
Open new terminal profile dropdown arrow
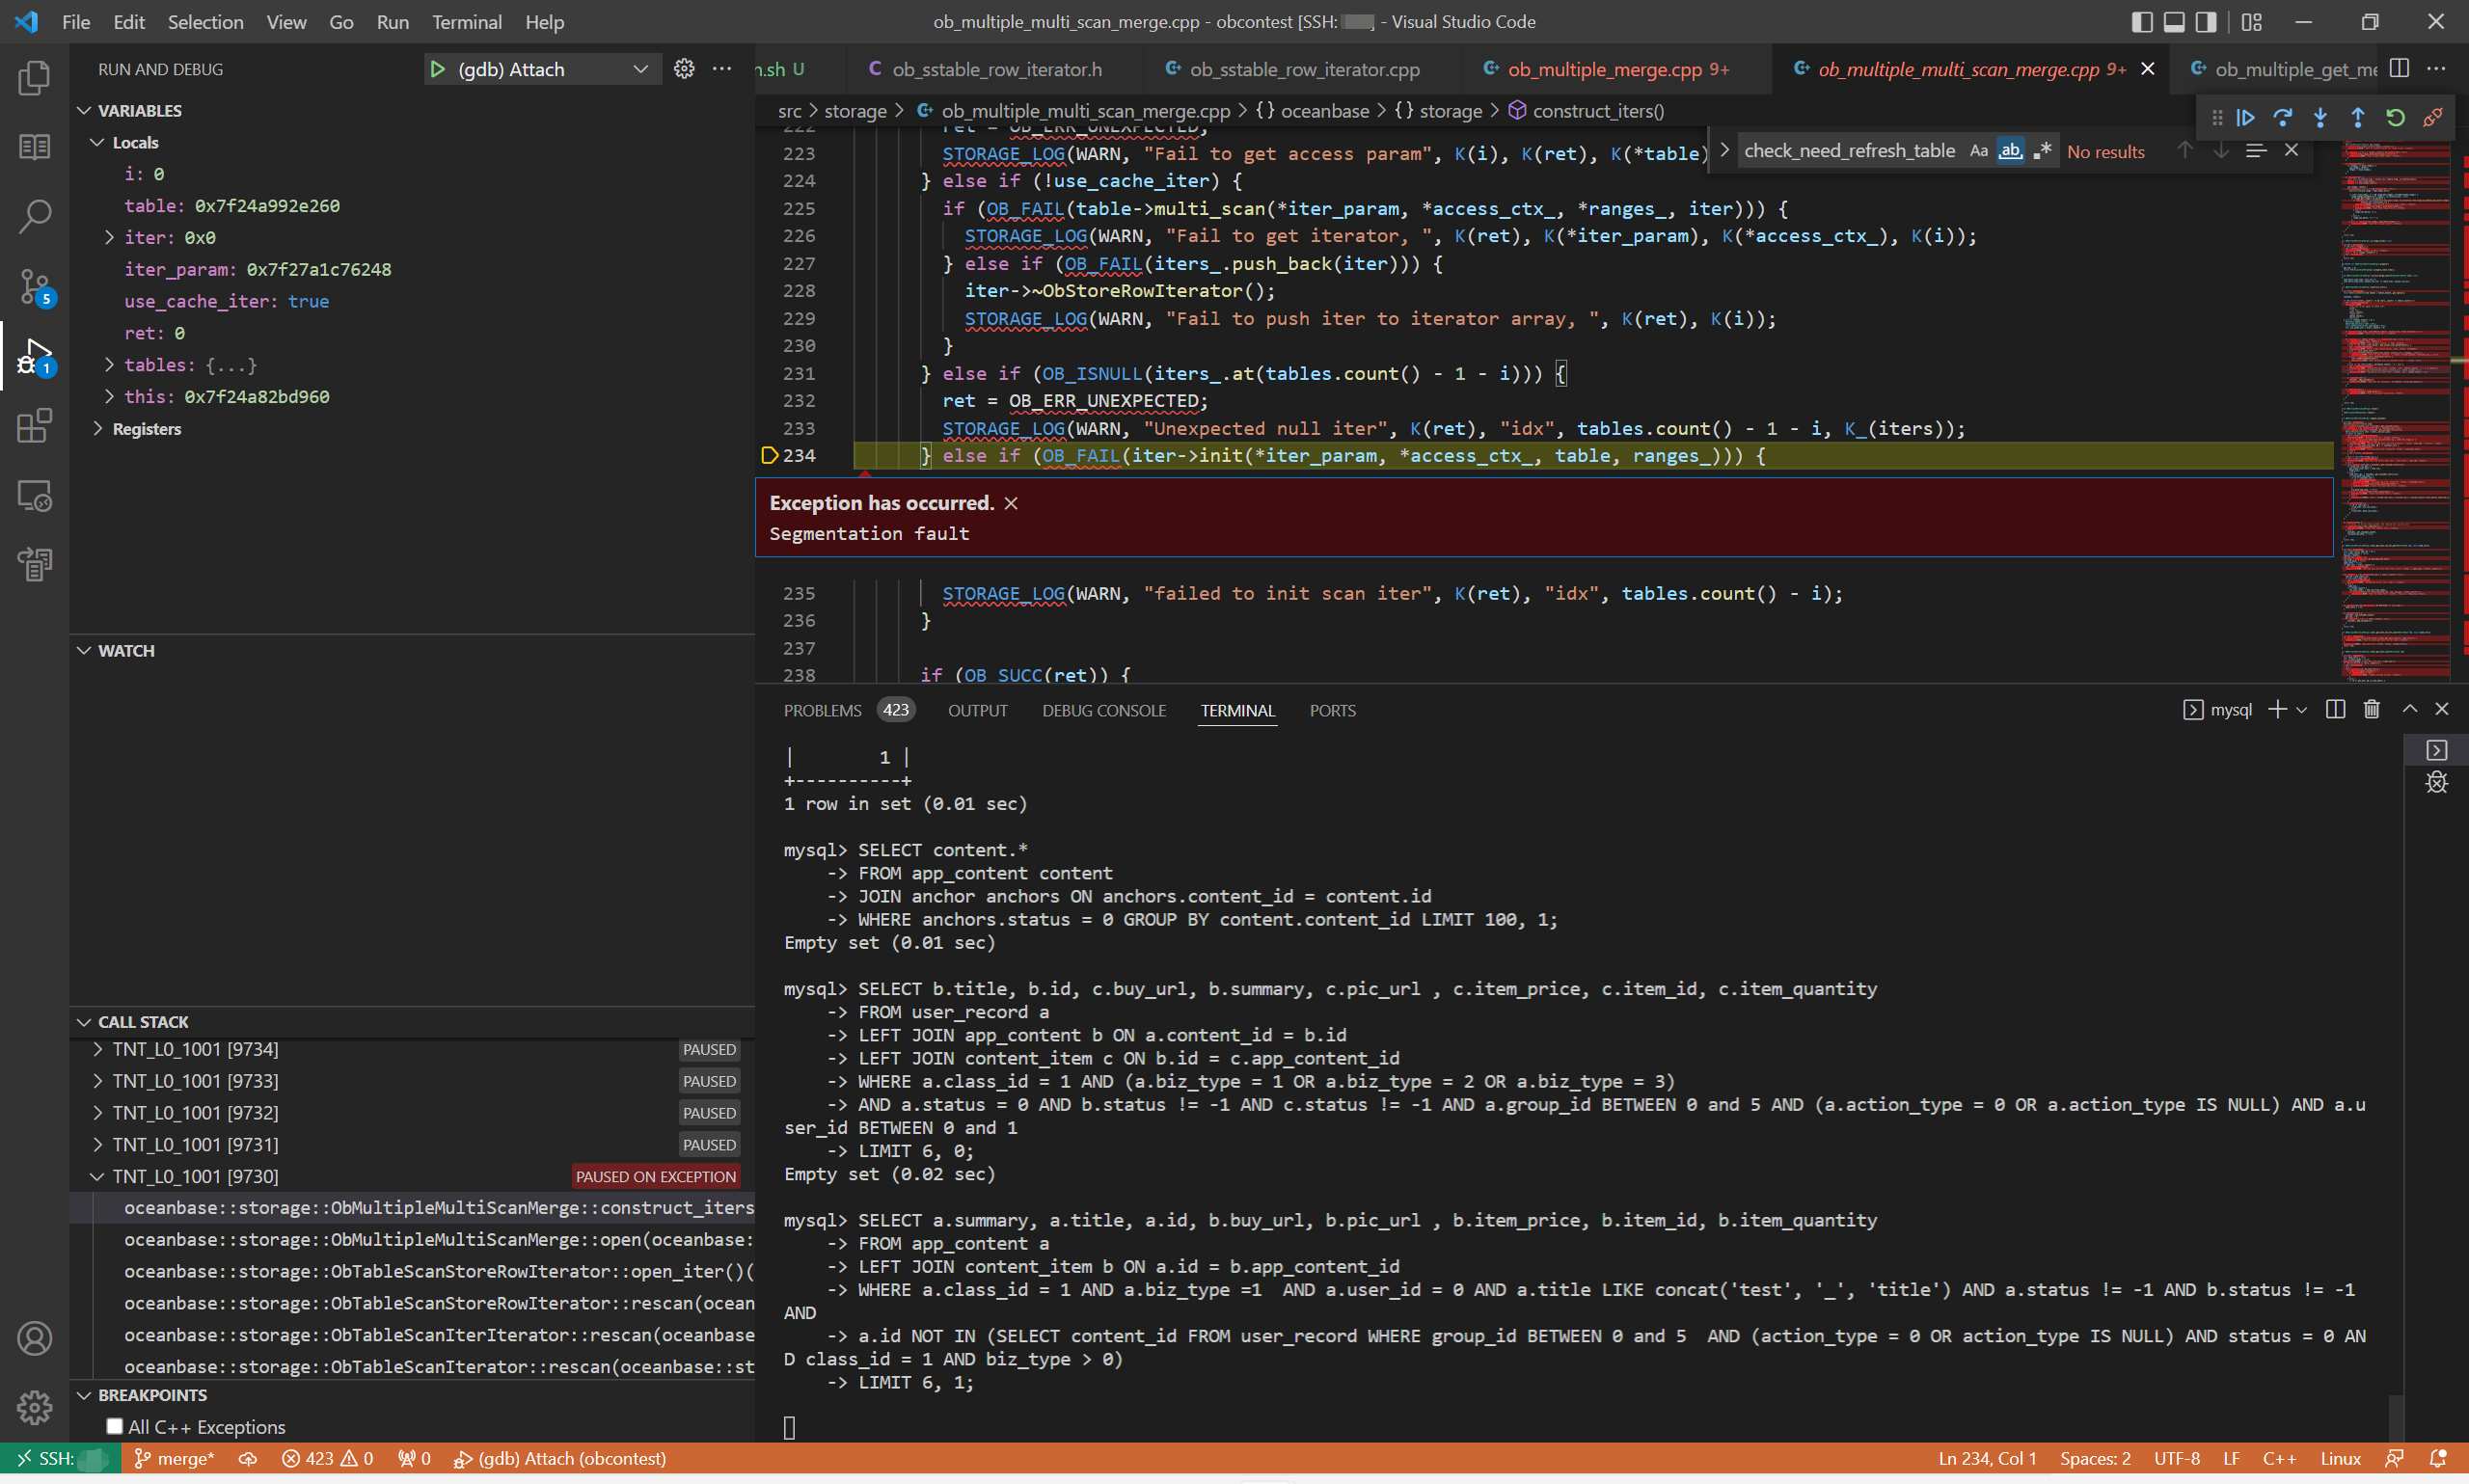pyautogui.click(x=2301, y=709)
